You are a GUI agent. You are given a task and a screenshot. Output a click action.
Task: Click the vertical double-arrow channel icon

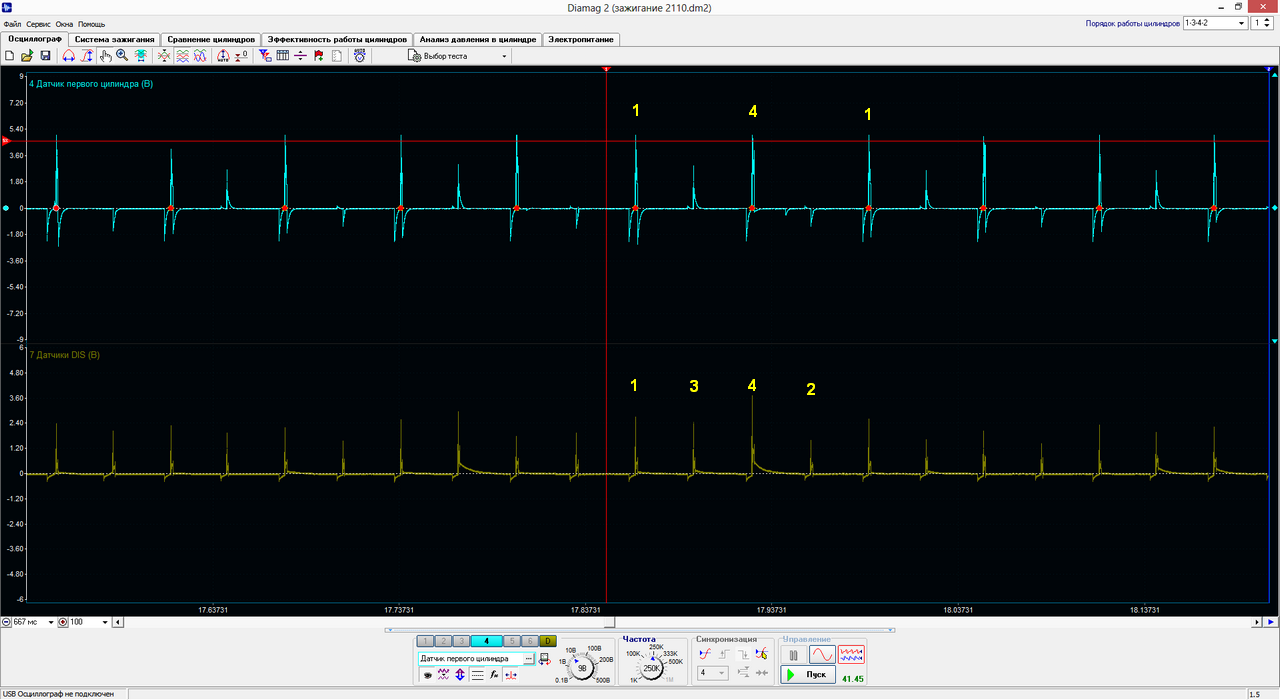460,675
